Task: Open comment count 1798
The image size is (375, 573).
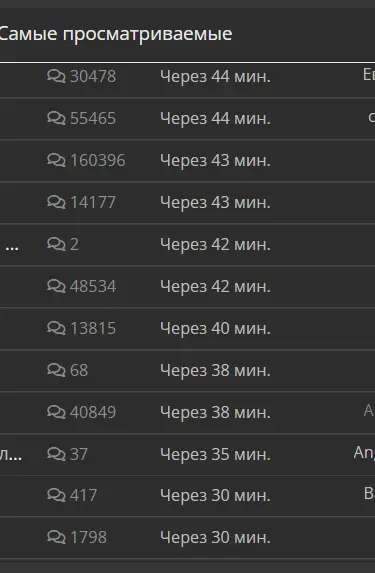Action: tap(88, 537)
